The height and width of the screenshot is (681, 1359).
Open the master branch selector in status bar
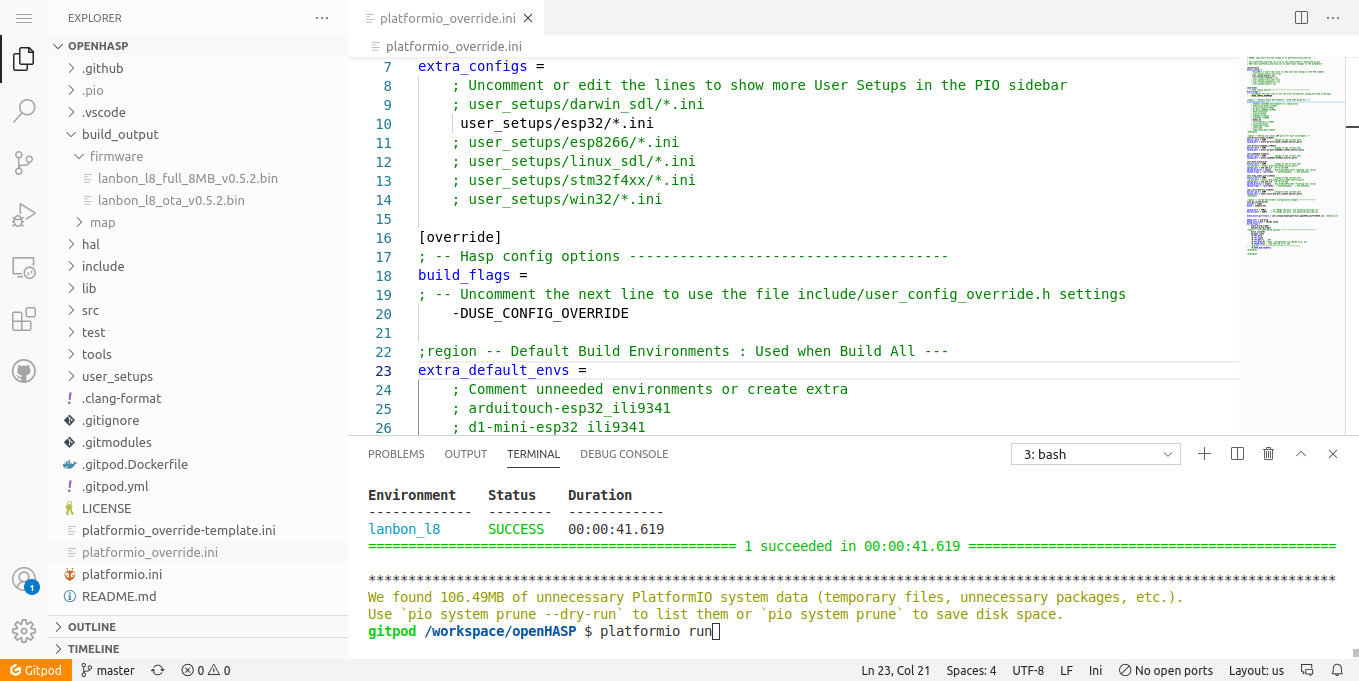pos(108,670)
